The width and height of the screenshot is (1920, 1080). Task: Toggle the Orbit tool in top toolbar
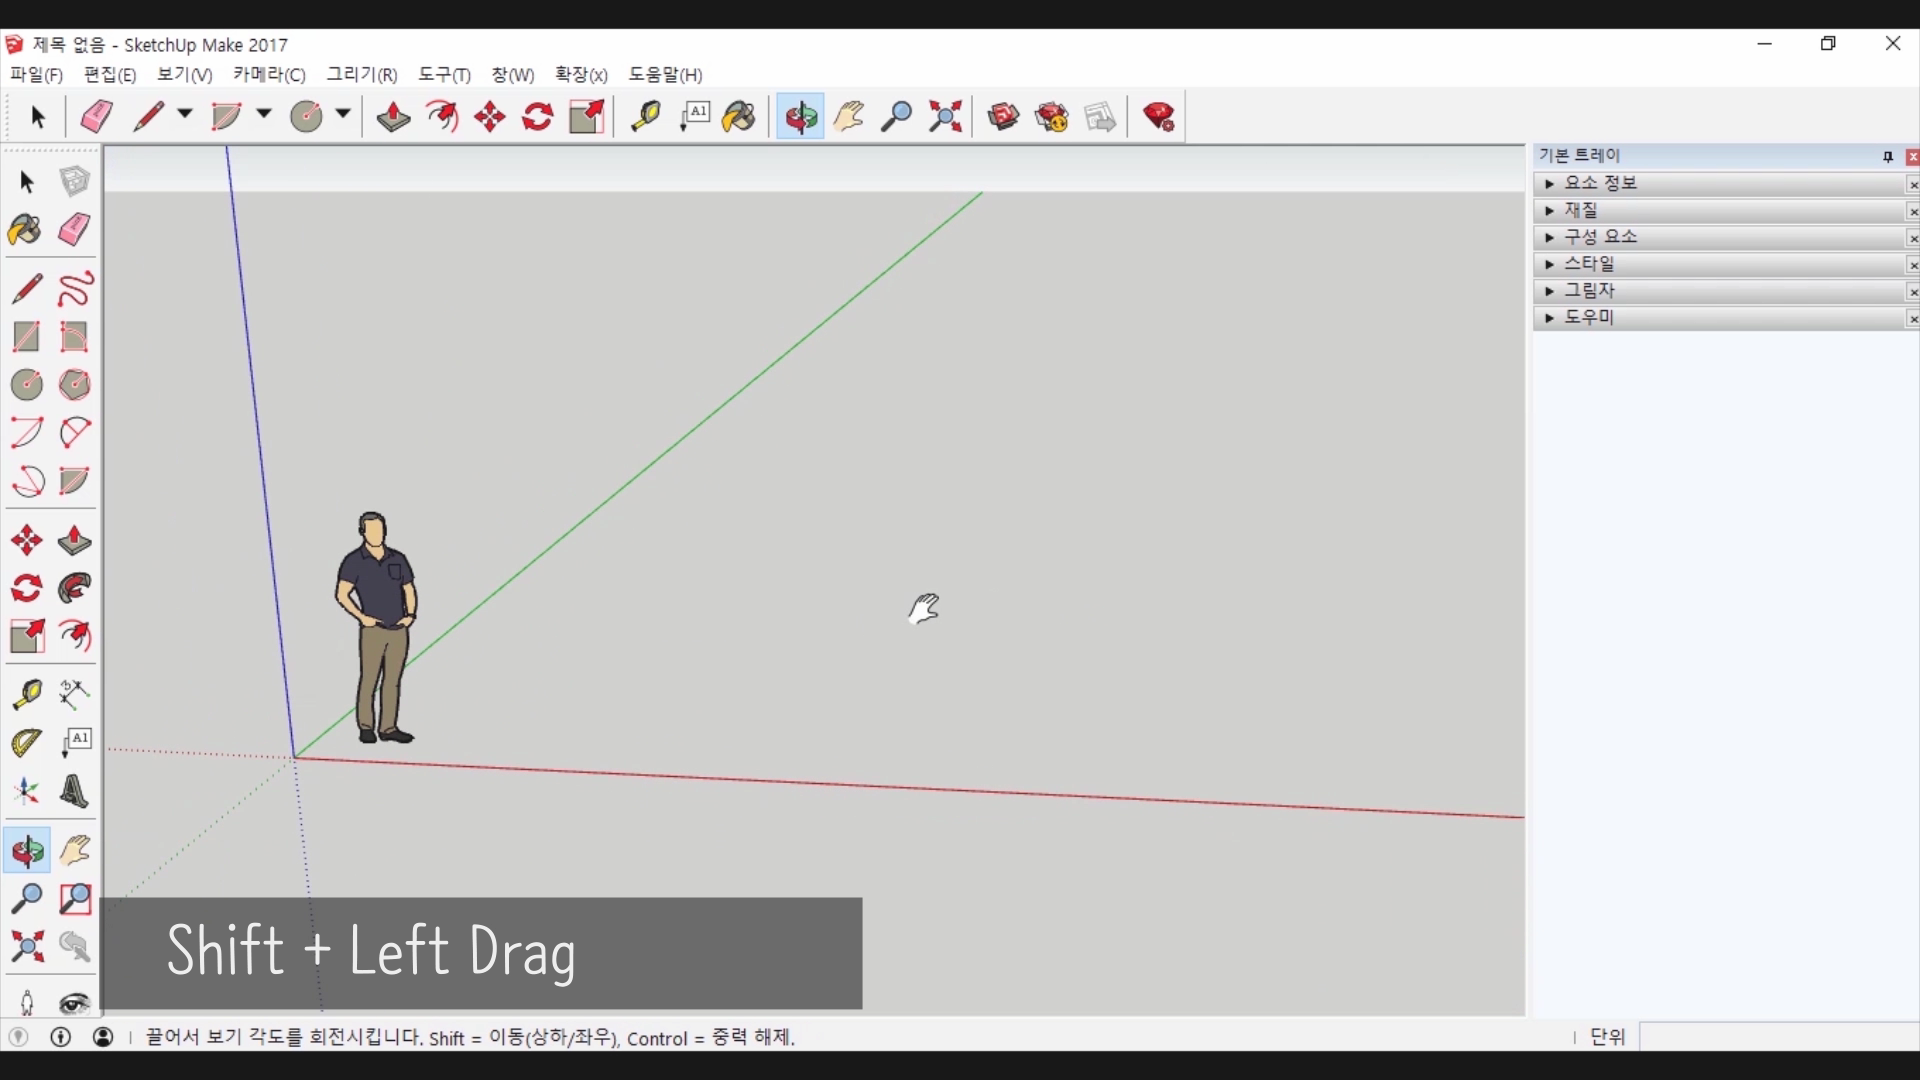point(801,117)
